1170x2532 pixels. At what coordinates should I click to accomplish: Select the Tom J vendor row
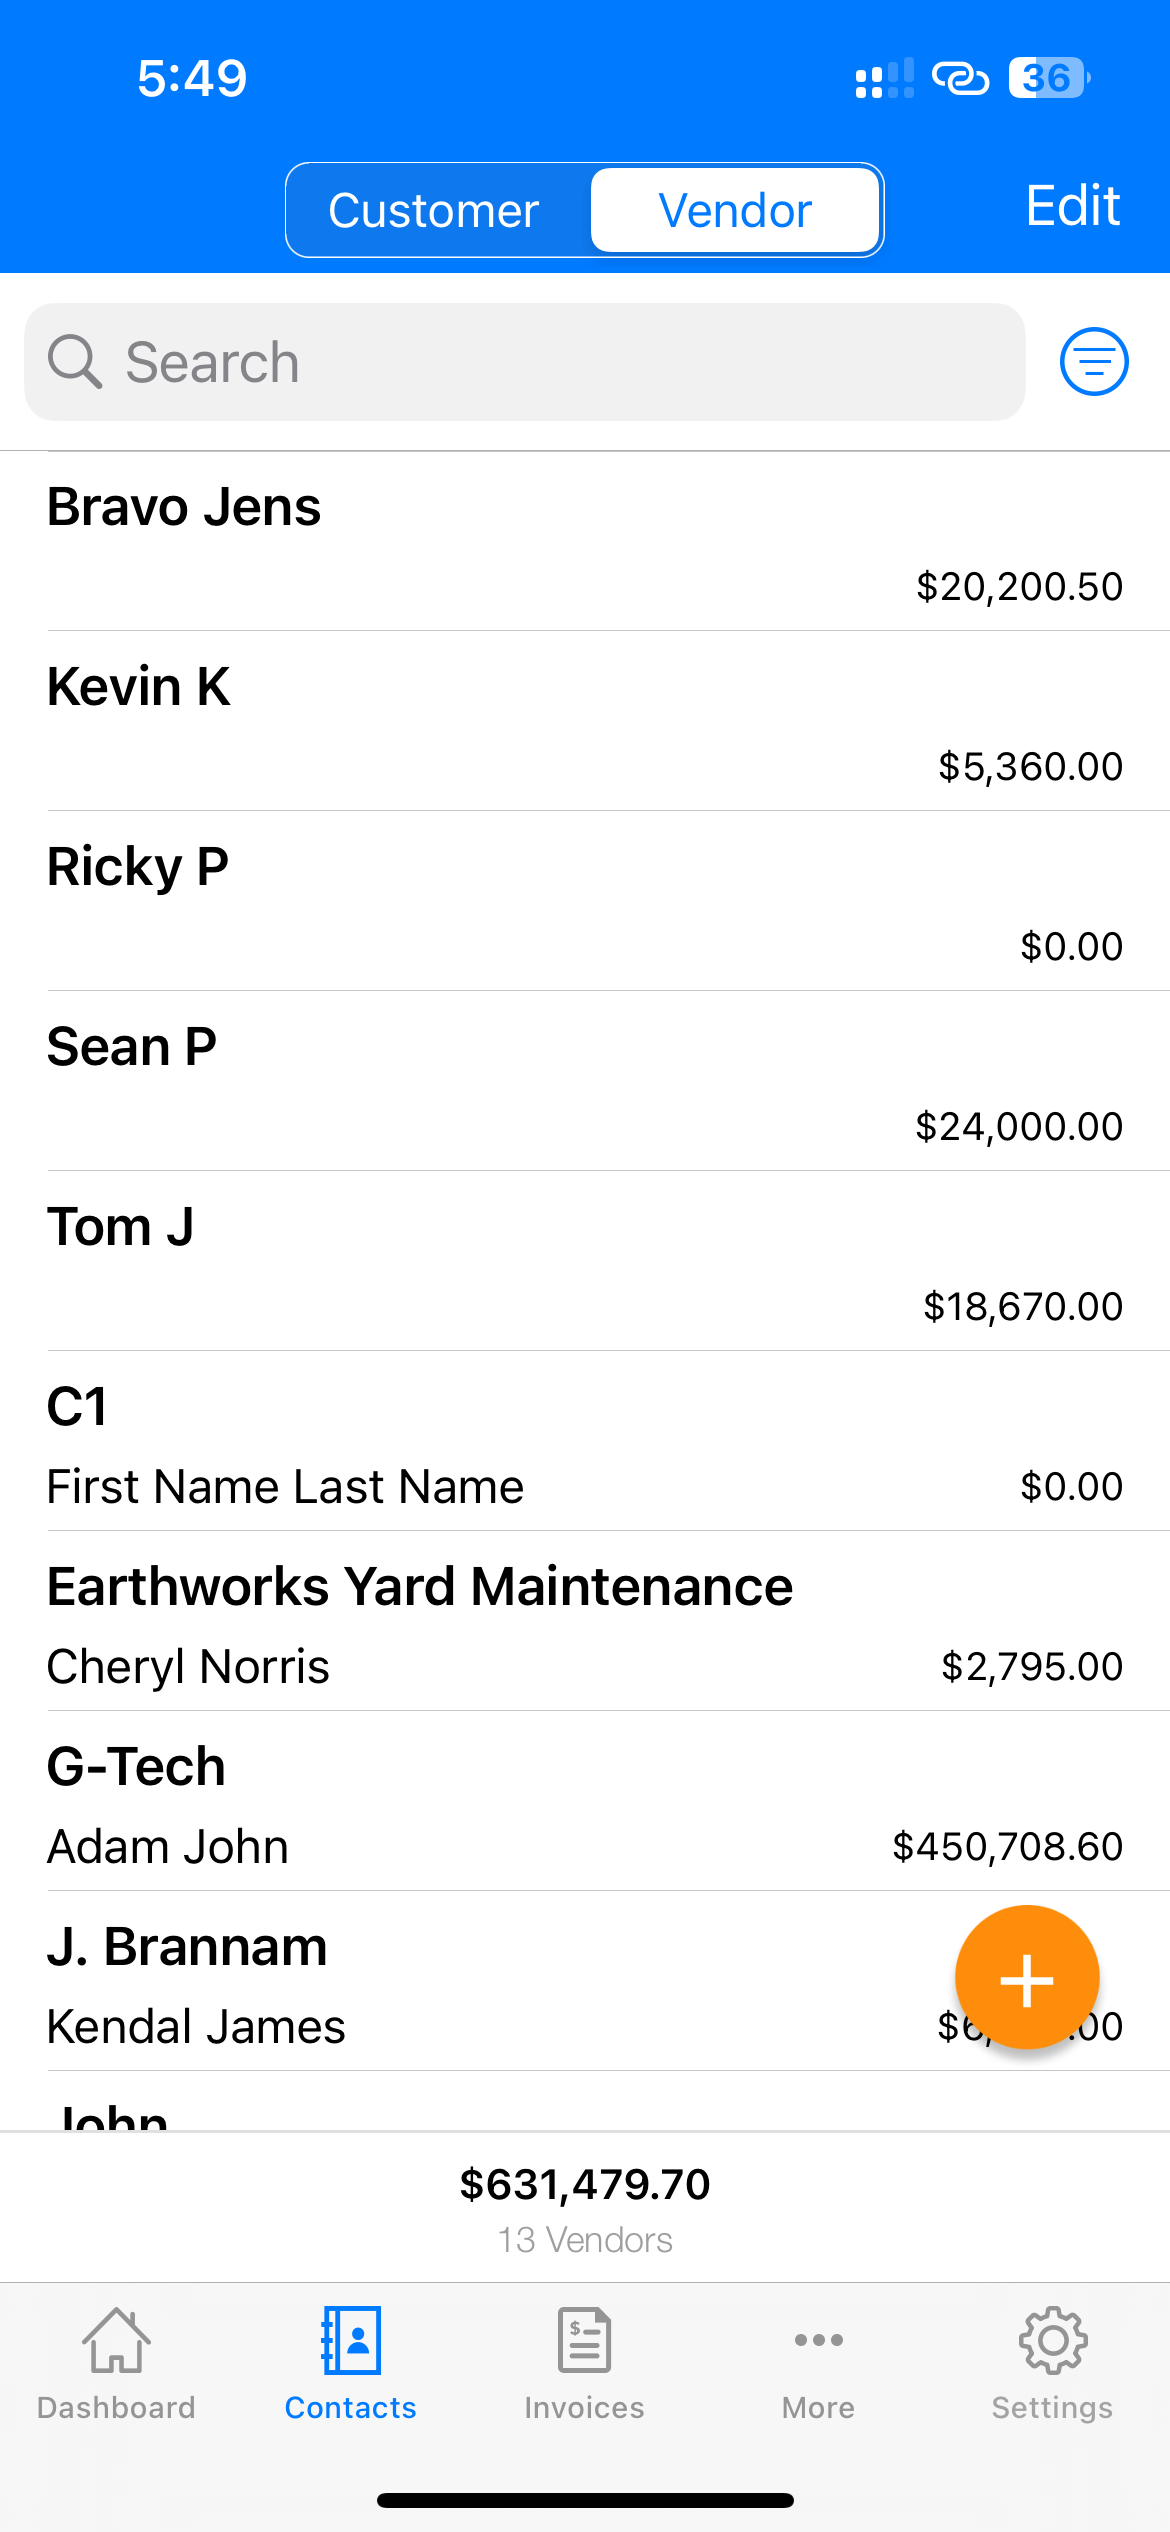pos(585,1261)
